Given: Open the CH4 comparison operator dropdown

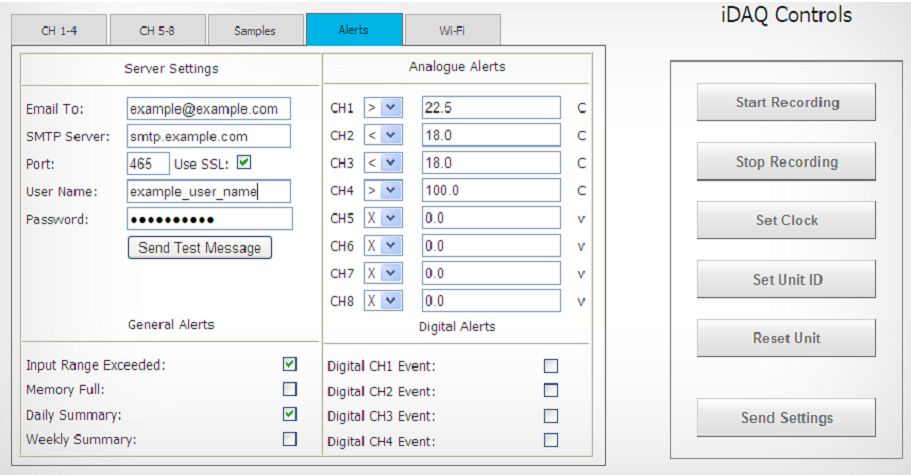Looking at the screenshot, I should pyautogui.click(x=383, y=190).
